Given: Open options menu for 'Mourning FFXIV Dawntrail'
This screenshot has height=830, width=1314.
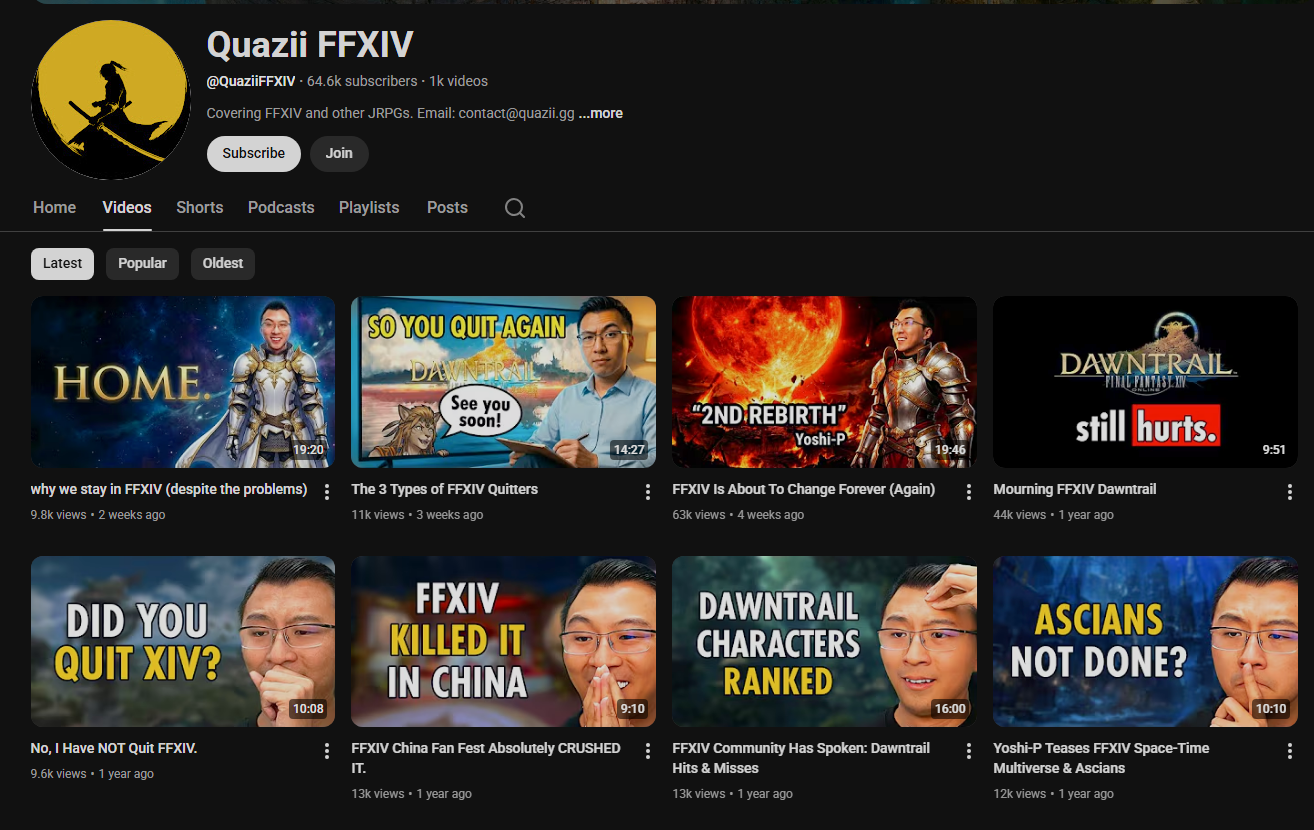Looking at the screenshot, I should pos(1290,492).
